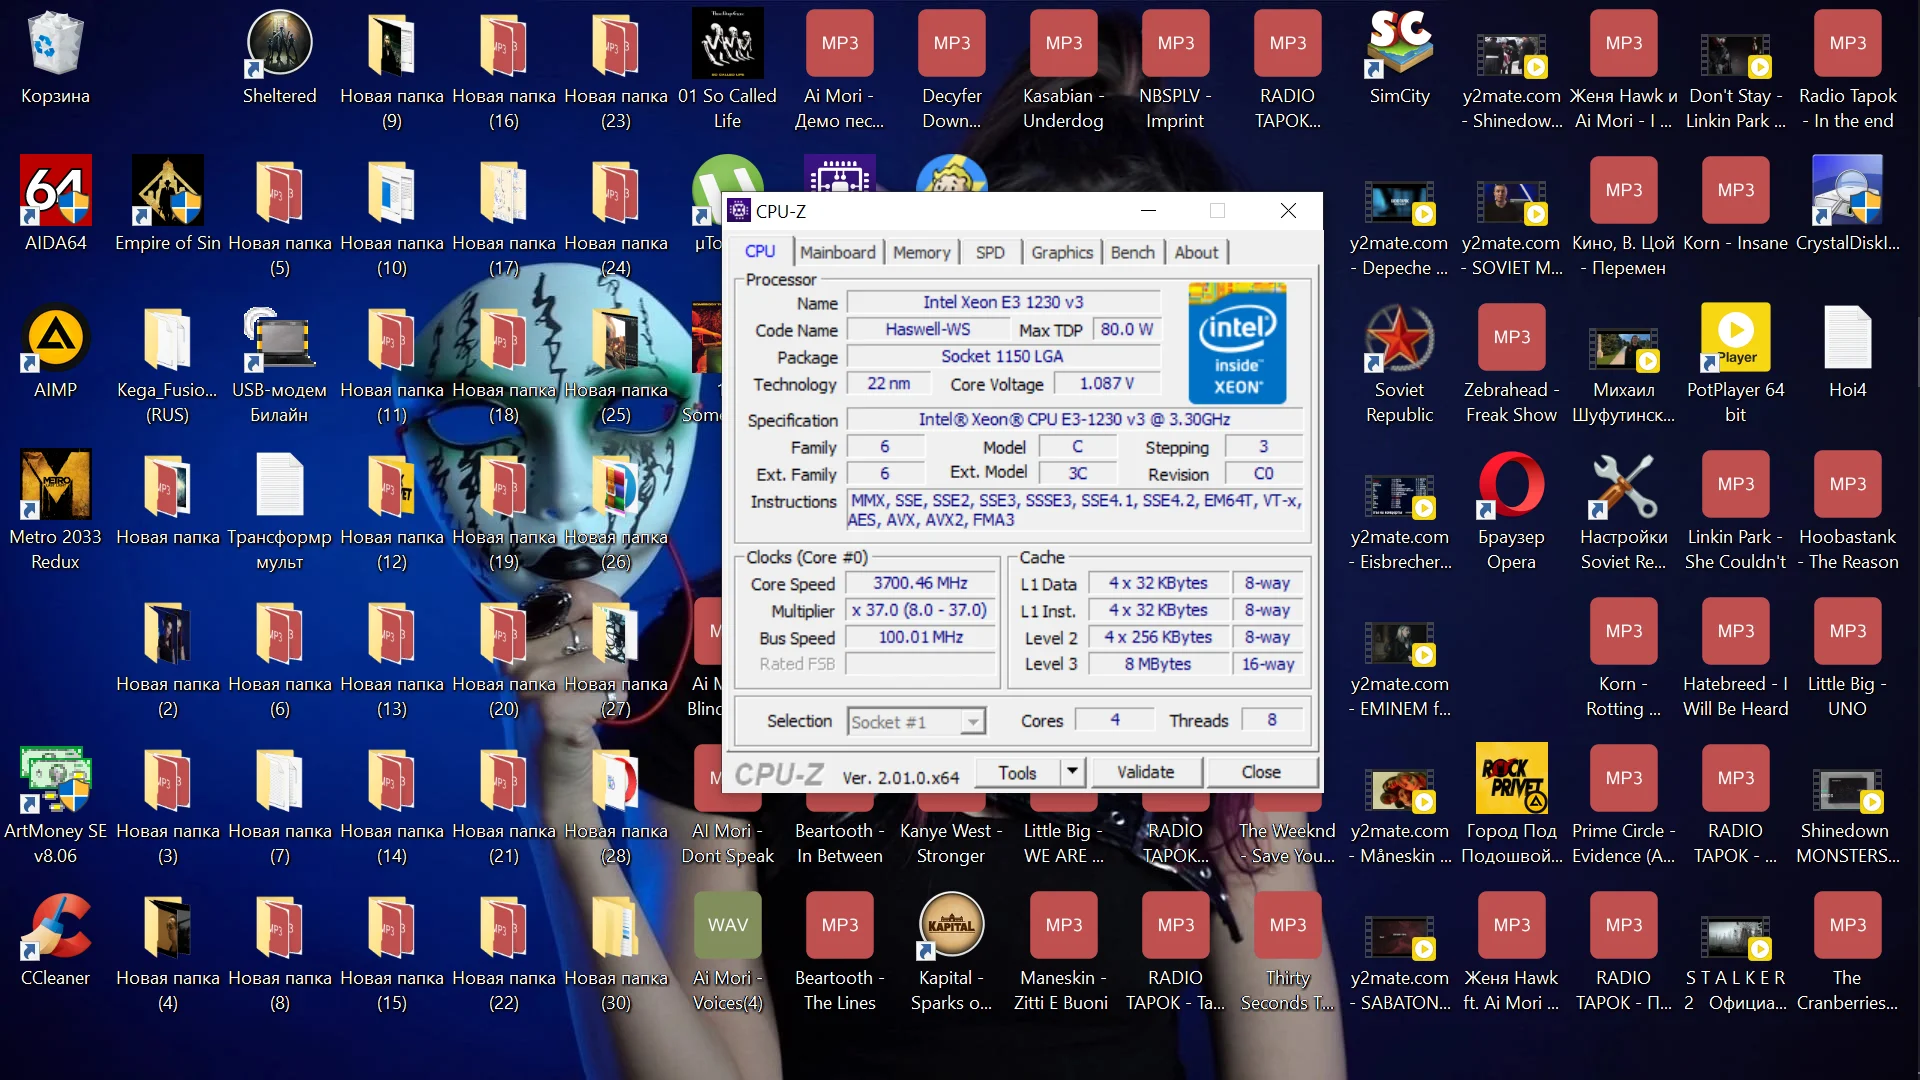1920x1080 pixels.
Task: Select the Metro 2033 Redux icon
Action: point(56,485)
